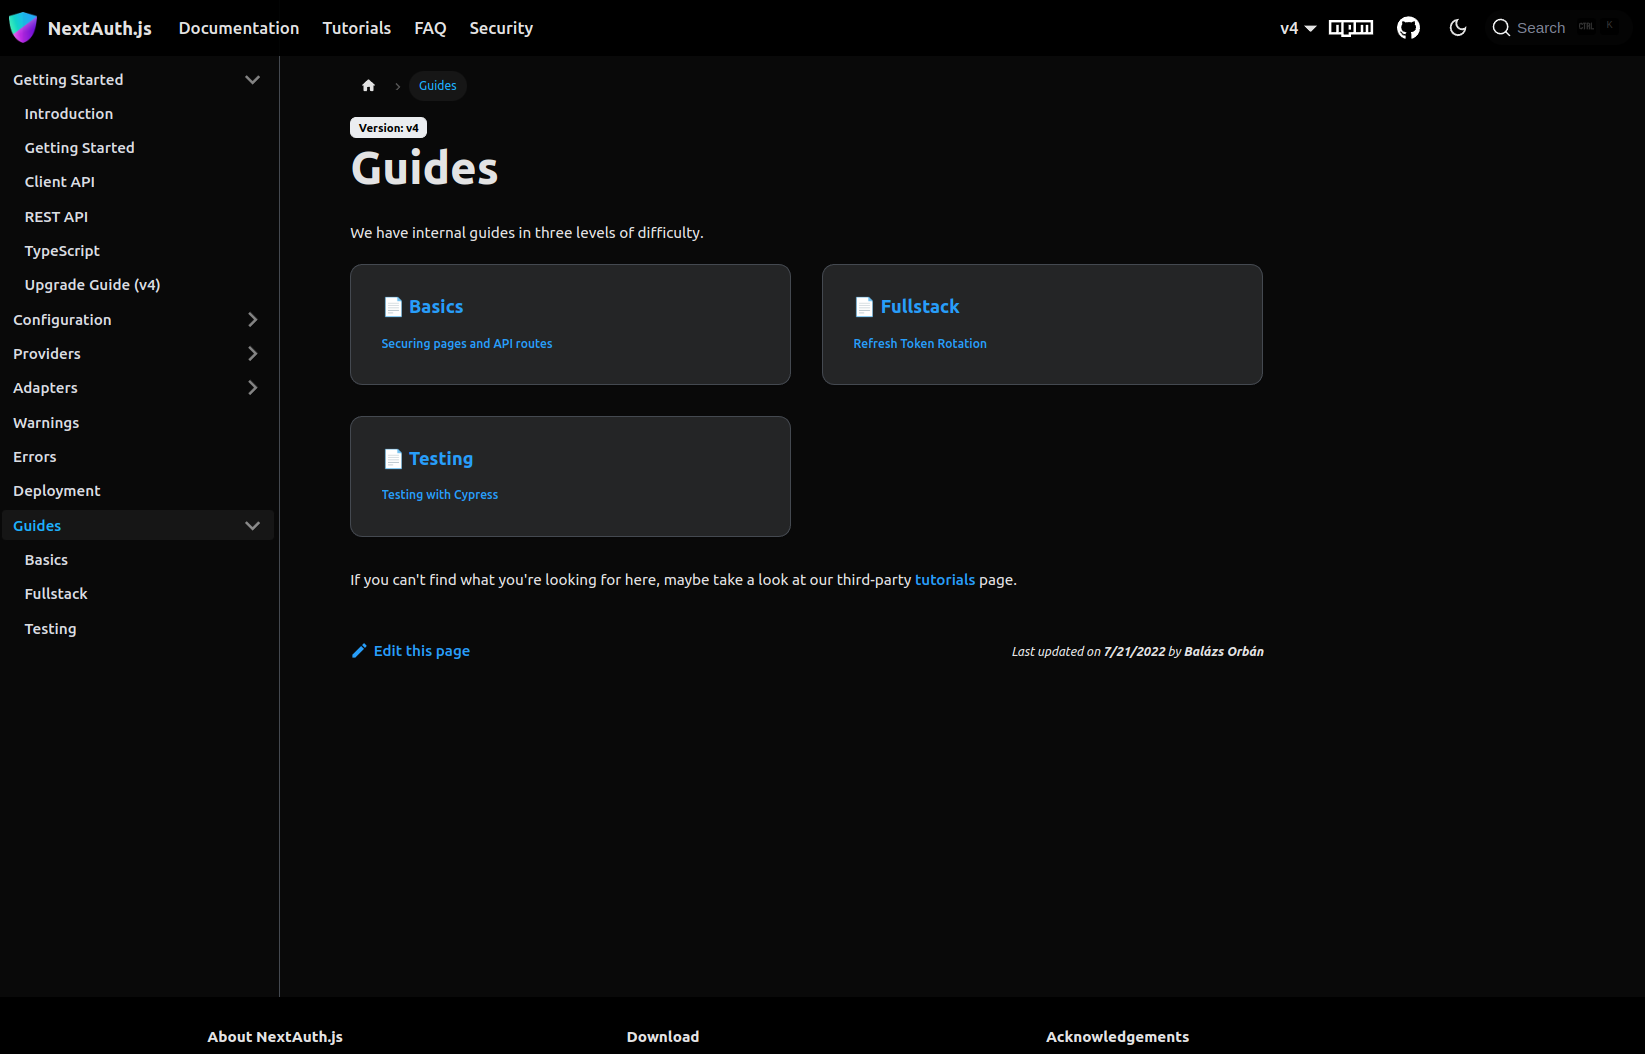Viewport: 1645px width, 1054px height.
Task: Open Deployment page in sidebar
Action: pos(57,491)
